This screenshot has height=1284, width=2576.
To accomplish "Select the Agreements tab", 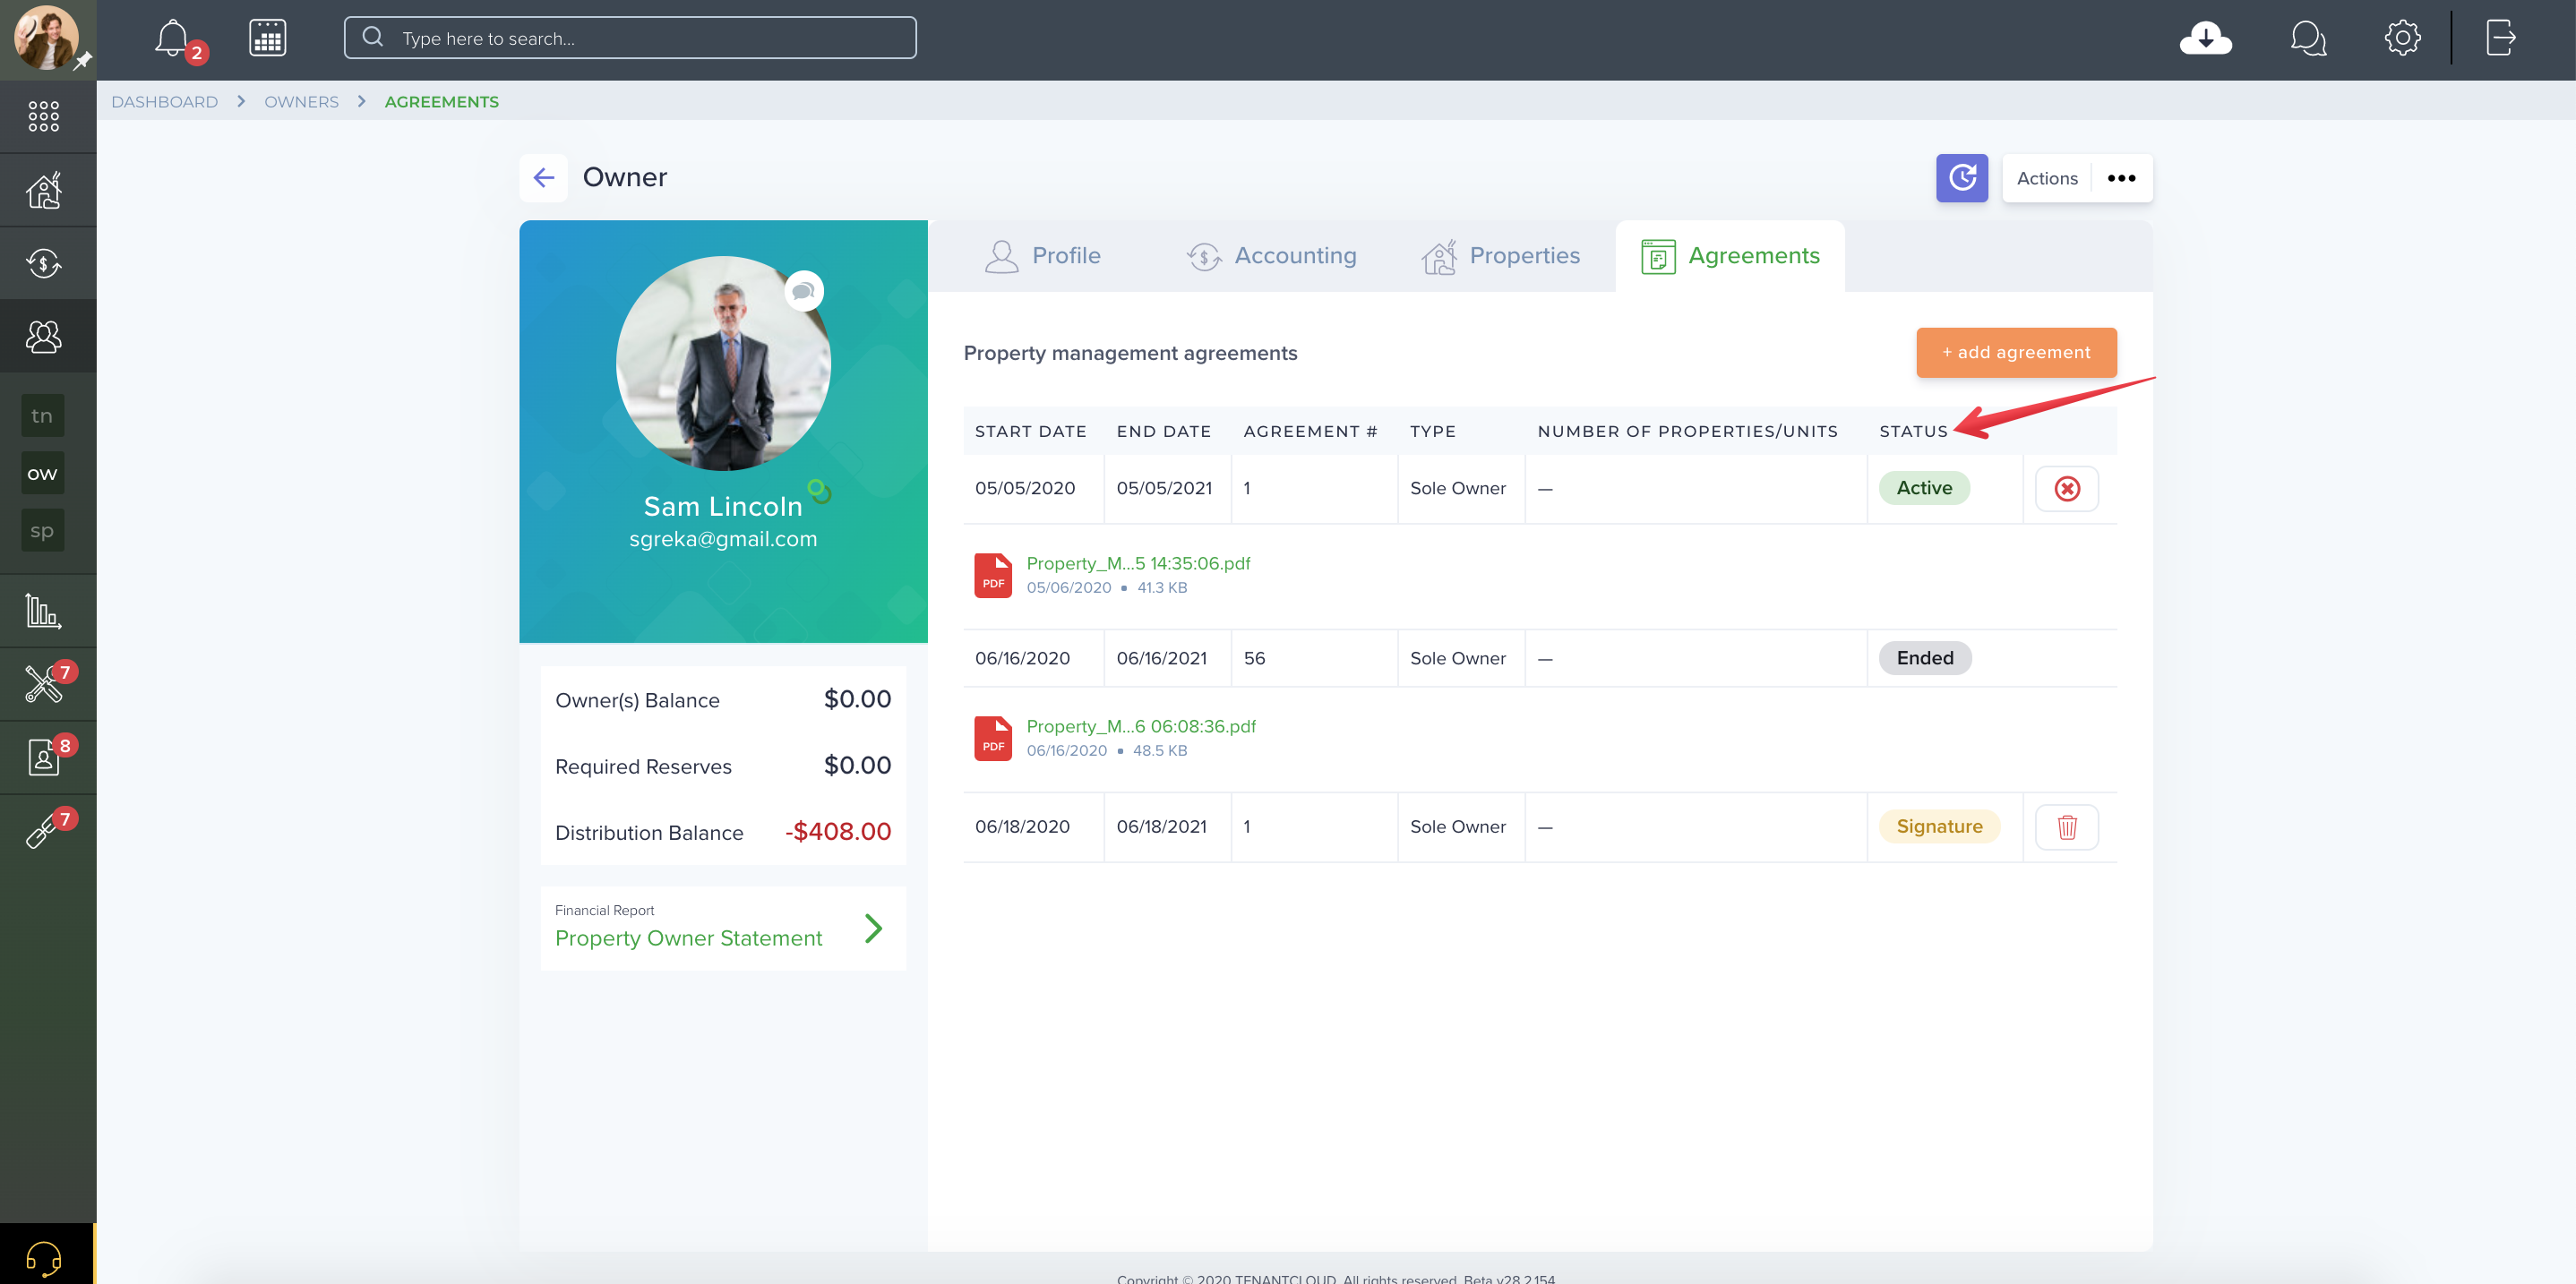I will pos(1730,256).
